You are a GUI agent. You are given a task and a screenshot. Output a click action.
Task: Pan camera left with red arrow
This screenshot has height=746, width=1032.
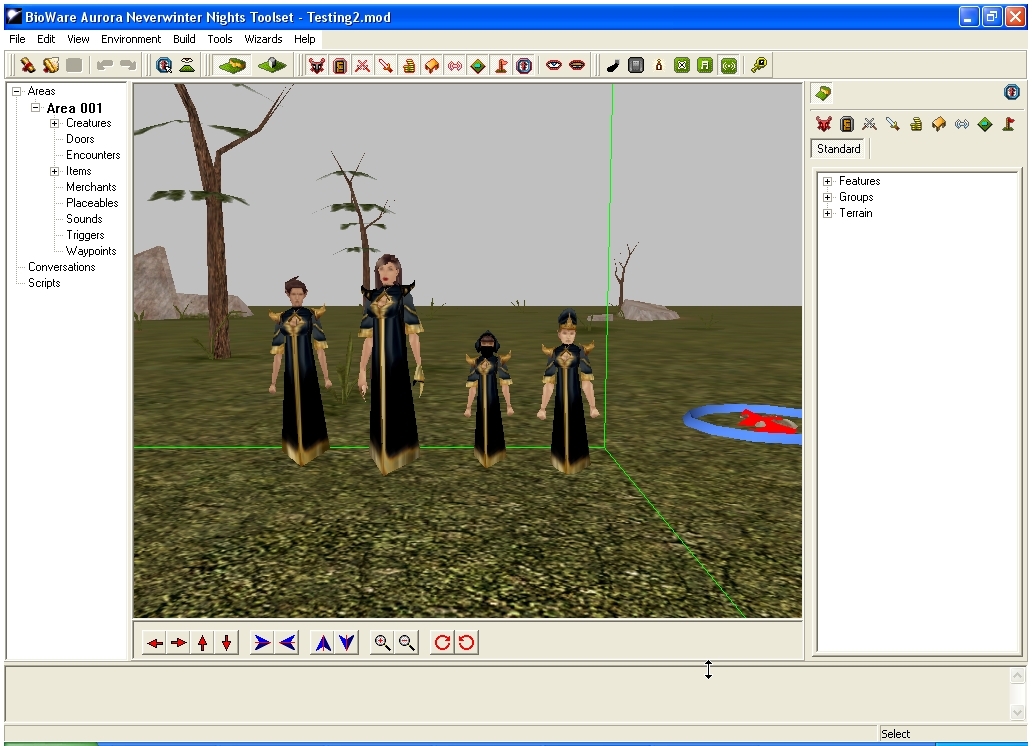[154, 643]
